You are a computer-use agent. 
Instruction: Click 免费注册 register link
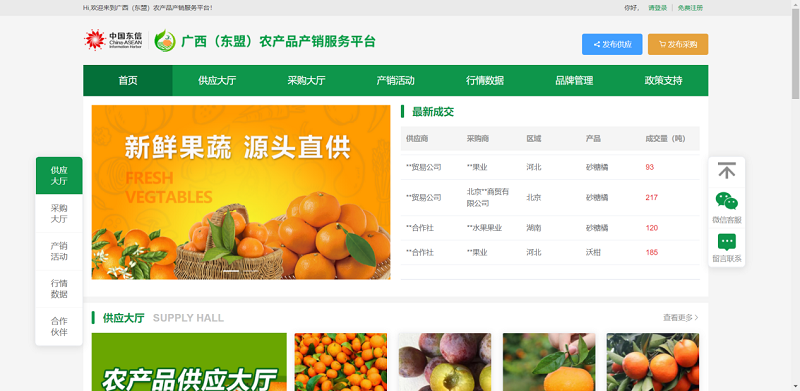(690, 8)
